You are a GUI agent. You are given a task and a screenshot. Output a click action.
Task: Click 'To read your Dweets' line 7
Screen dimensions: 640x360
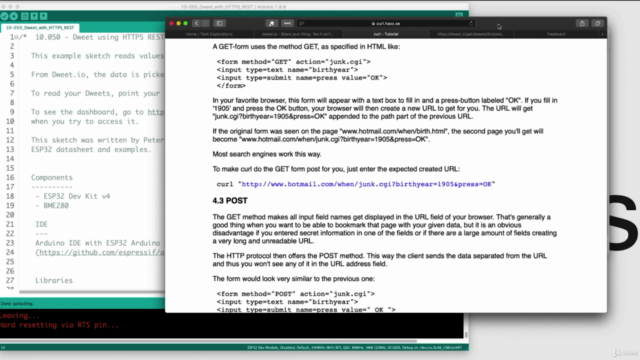coord(96,93)
